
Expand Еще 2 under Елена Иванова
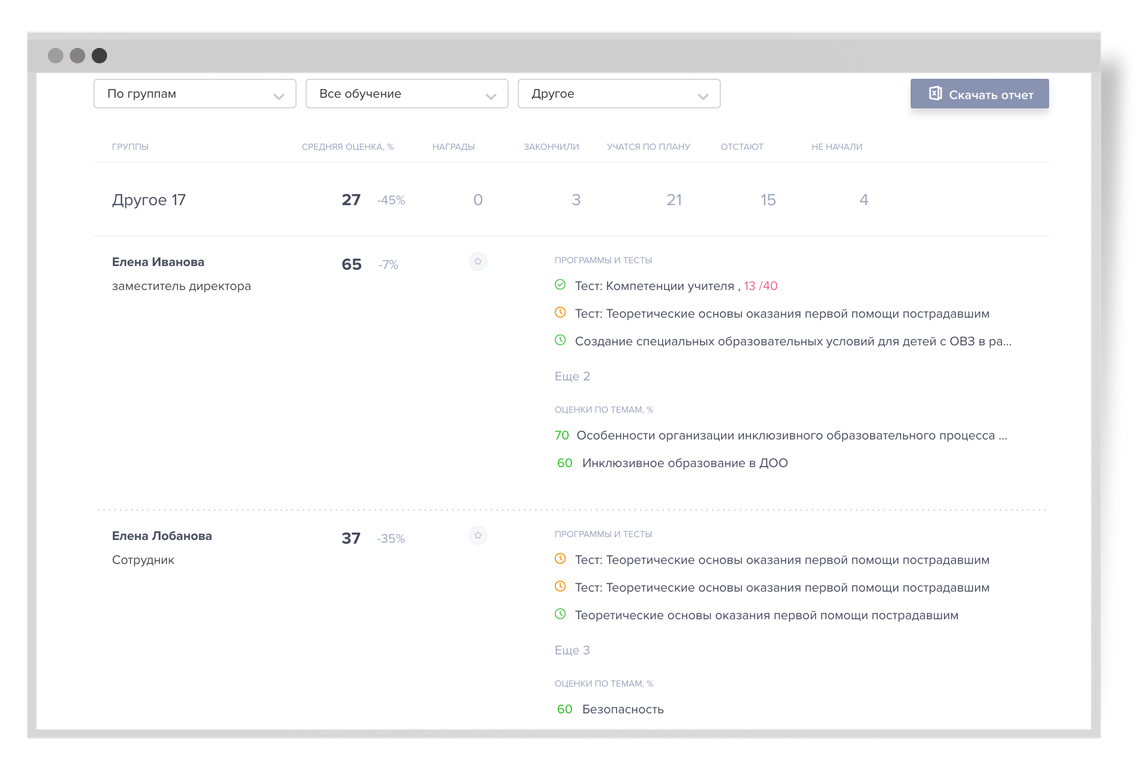point(572,376)
